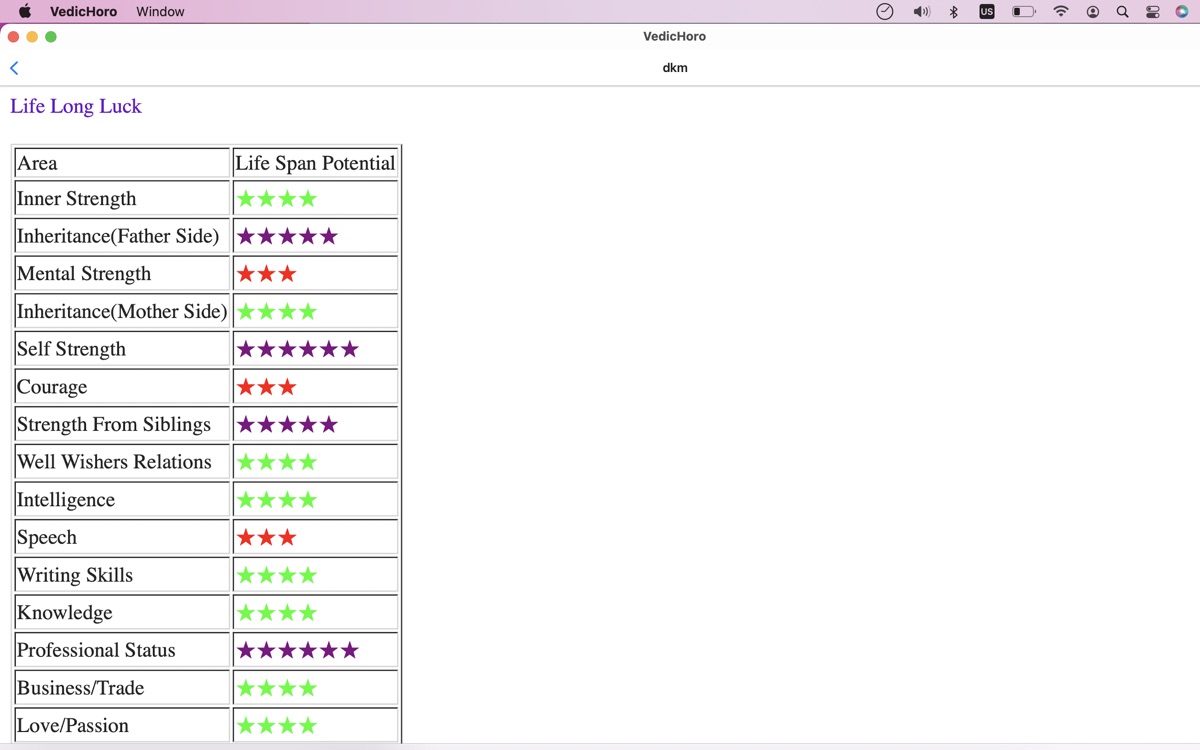Image resolution: width=1200 pixels, height=750 pixels.
Task: Open the VedicHoro app menu
Action: [83, 12]
